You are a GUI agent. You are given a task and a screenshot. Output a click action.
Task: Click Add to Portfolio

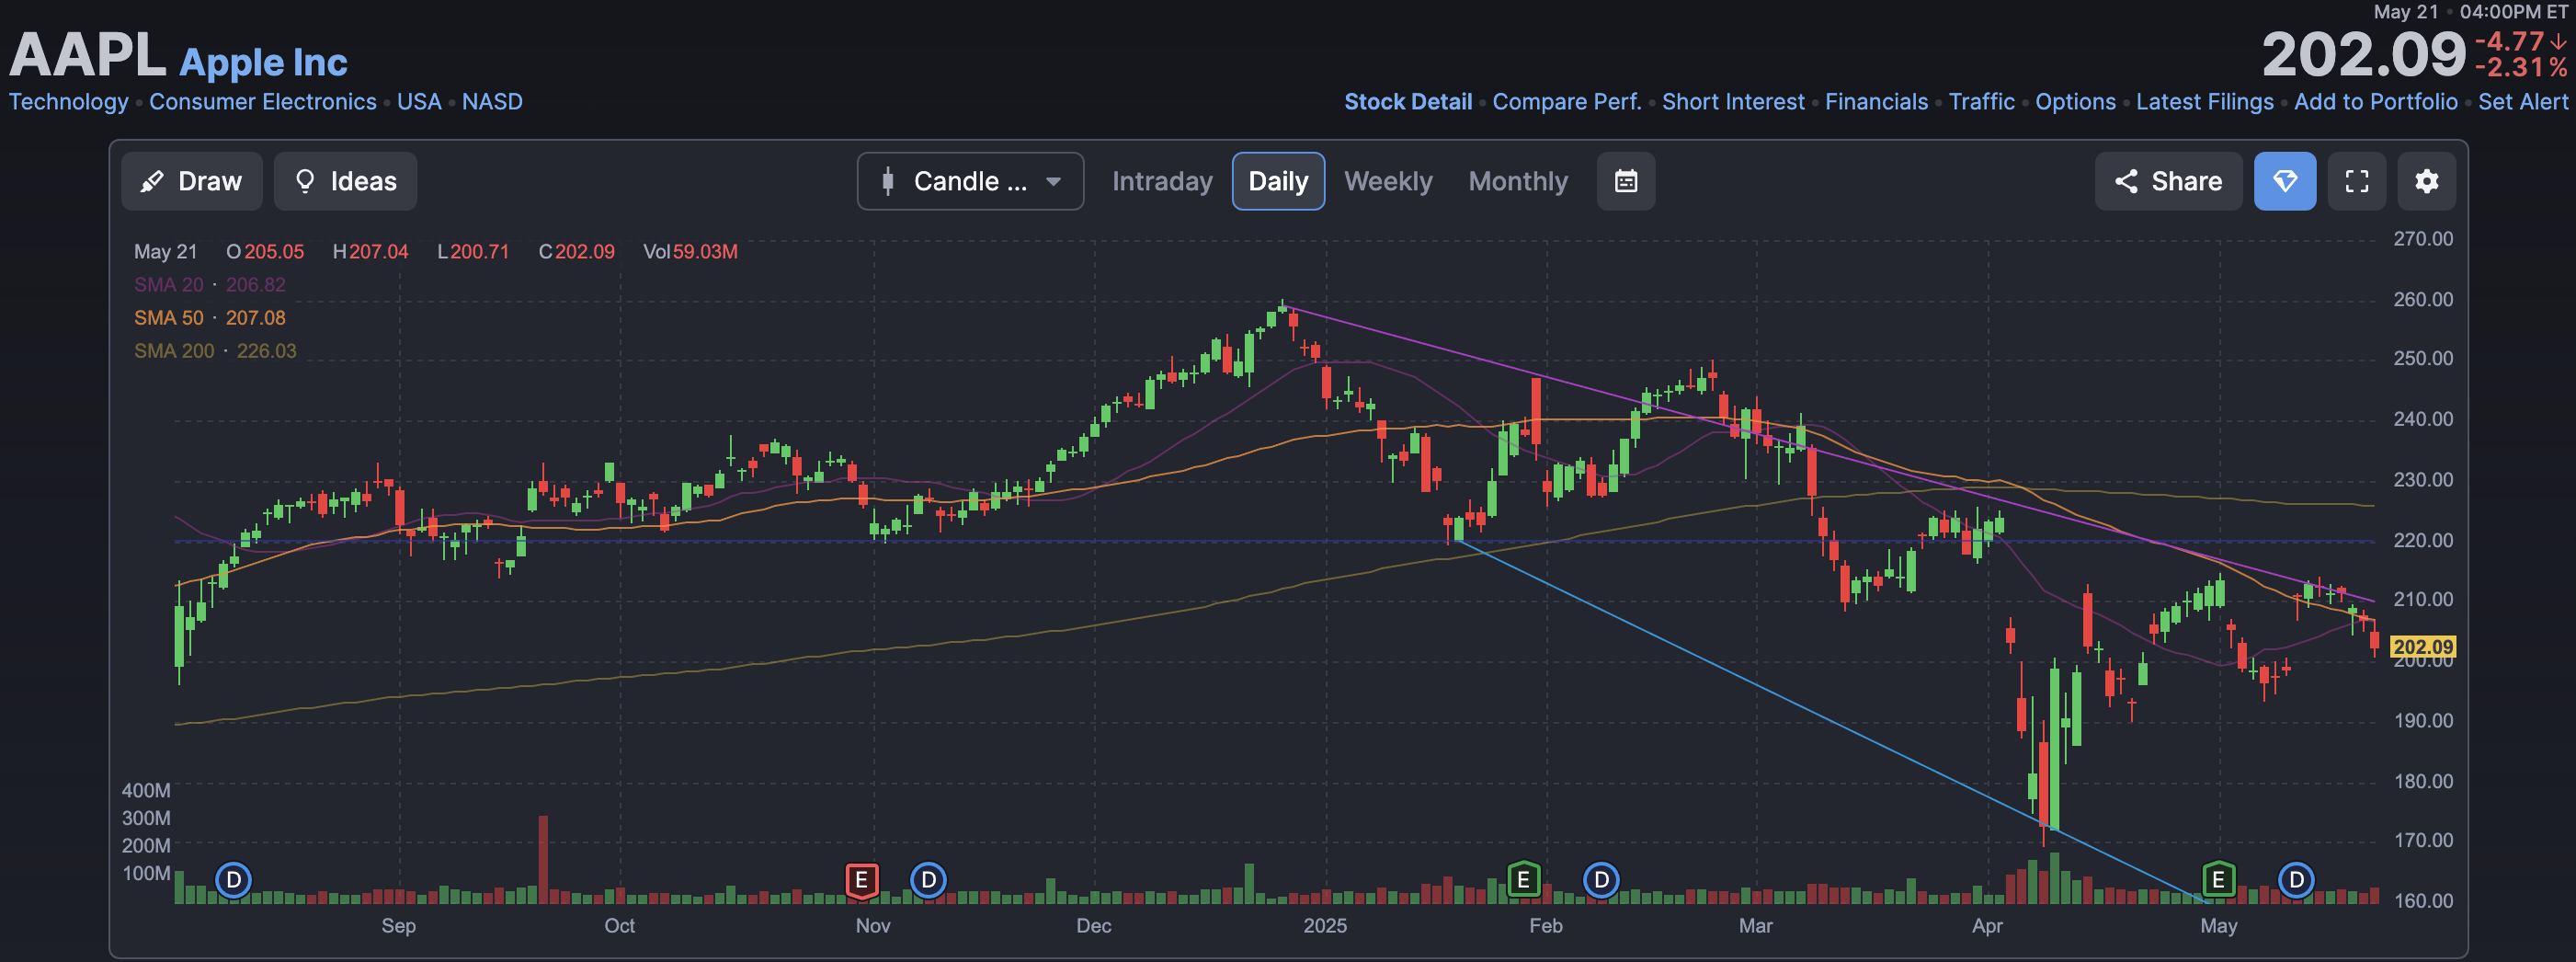(2375, 102)
